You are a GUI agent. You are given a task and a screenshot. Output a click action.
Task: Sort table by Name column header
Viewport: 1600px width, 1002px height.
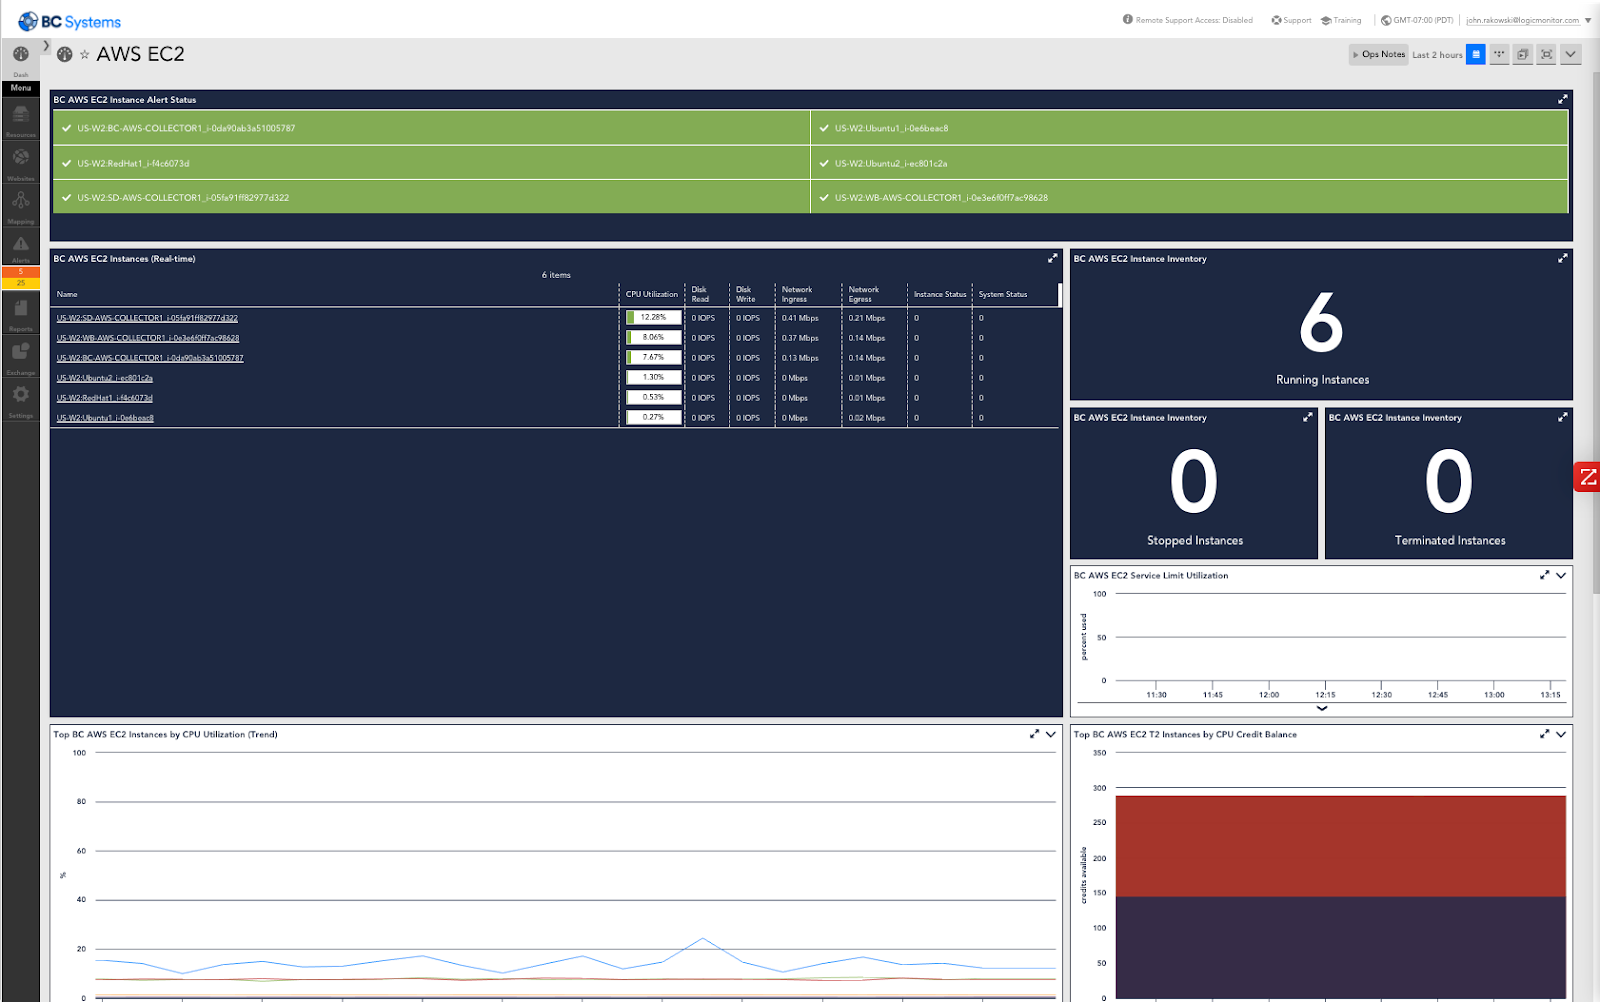[67, 294]
